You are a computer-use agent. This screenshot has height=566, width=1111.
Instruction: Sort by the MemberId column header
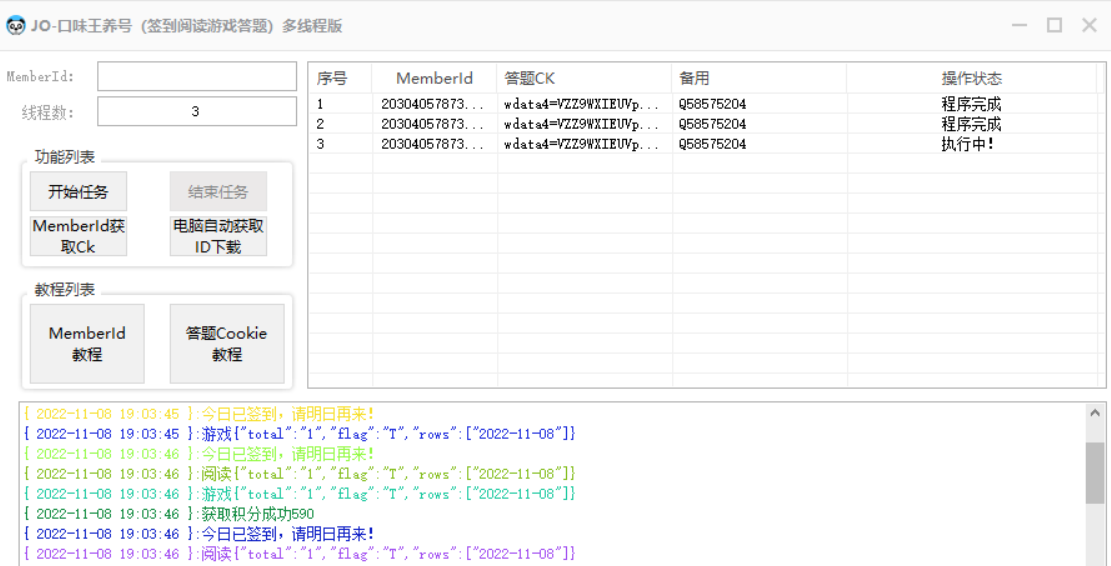click(x=434, y=78)
